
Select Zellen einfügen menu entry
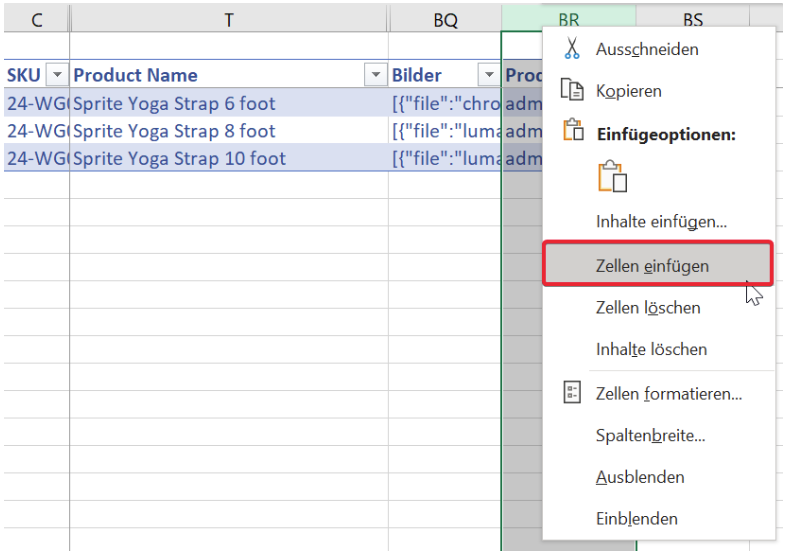(x=658, y=264)
